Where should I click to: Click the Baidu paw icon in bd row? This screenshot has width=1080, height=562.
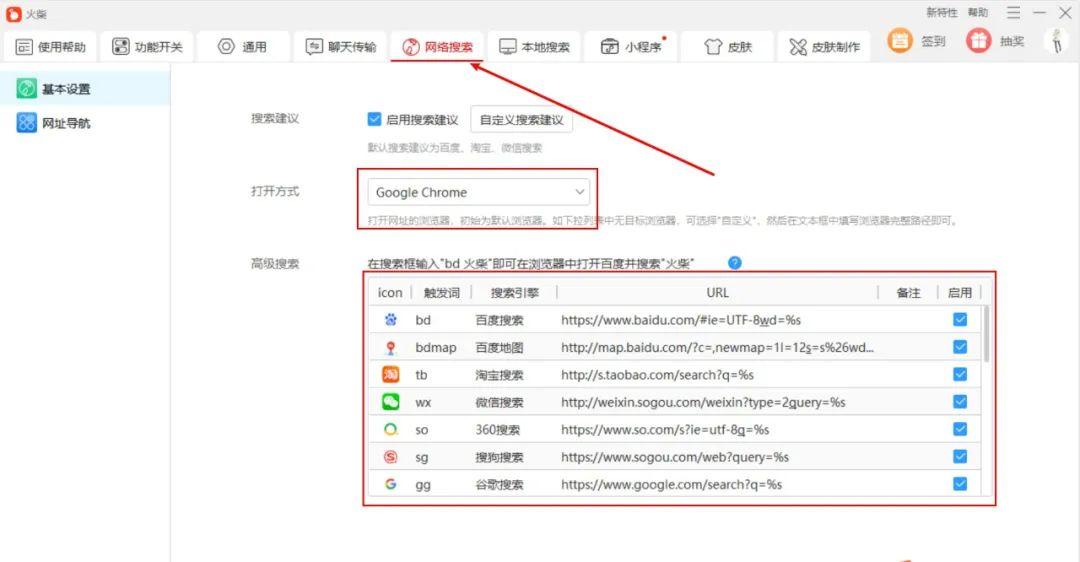[391, 320]
